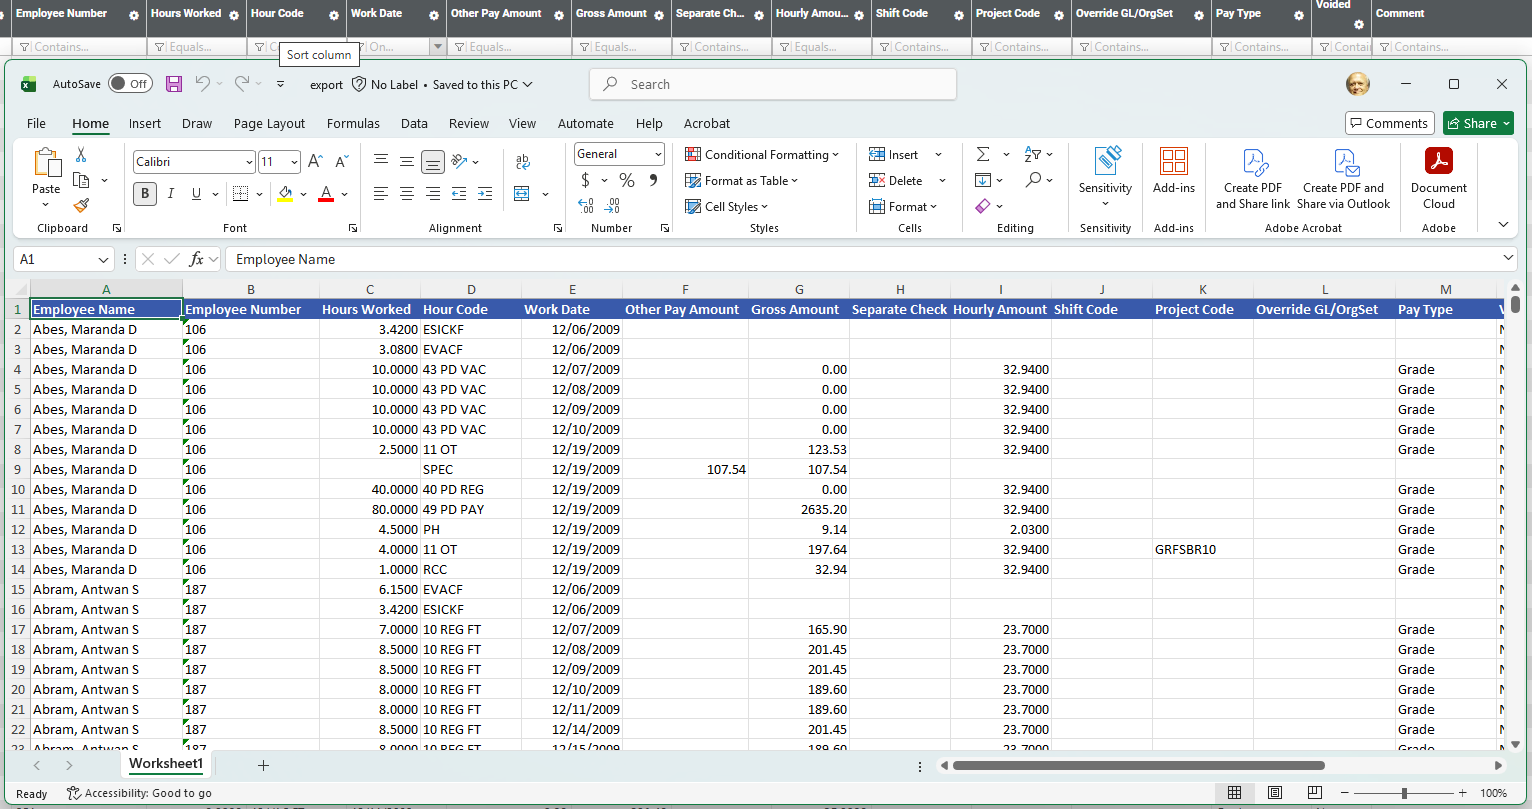Click the Format Painter brush icon
This screenshot has width=1532, height=809.
click(x=81, y=205)
